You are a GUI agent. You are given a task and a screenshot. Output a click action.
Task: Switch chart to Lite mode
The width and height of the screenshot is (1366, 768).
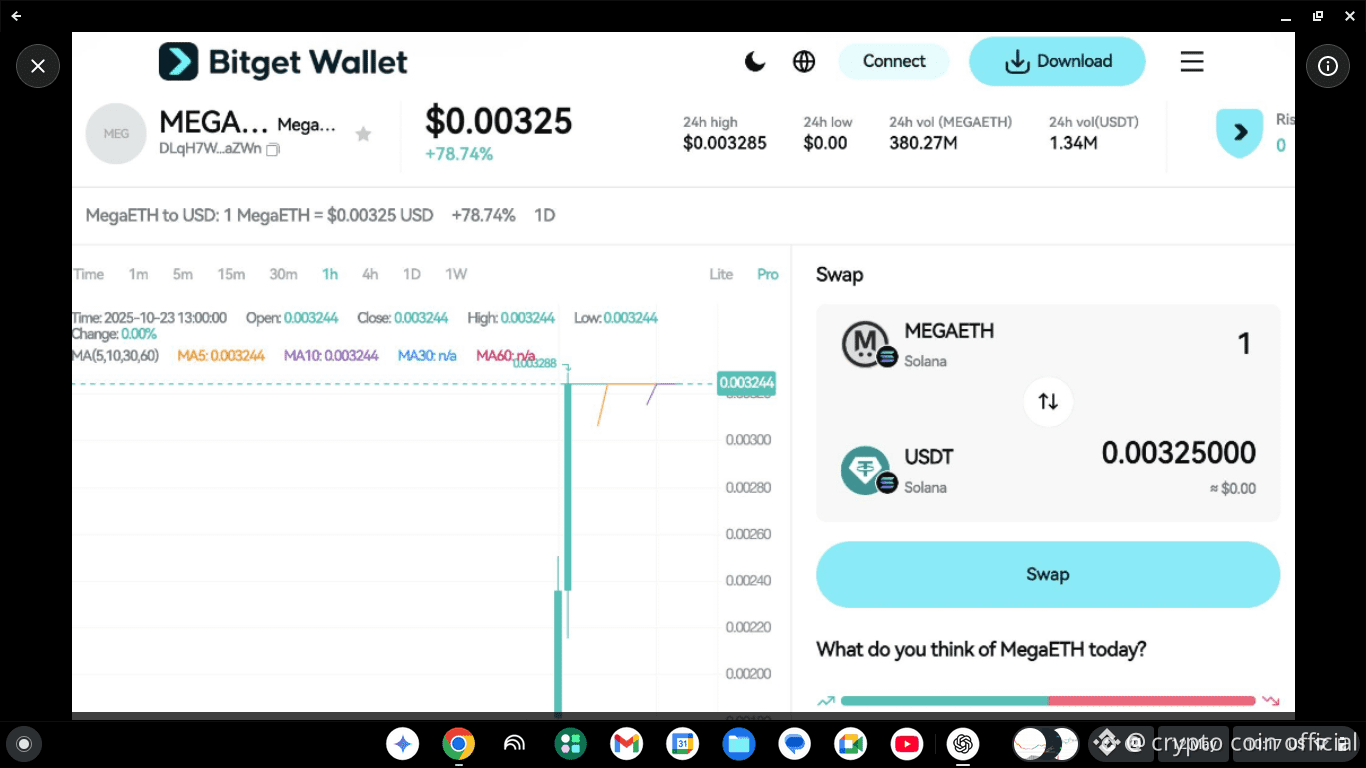(721, 274)
